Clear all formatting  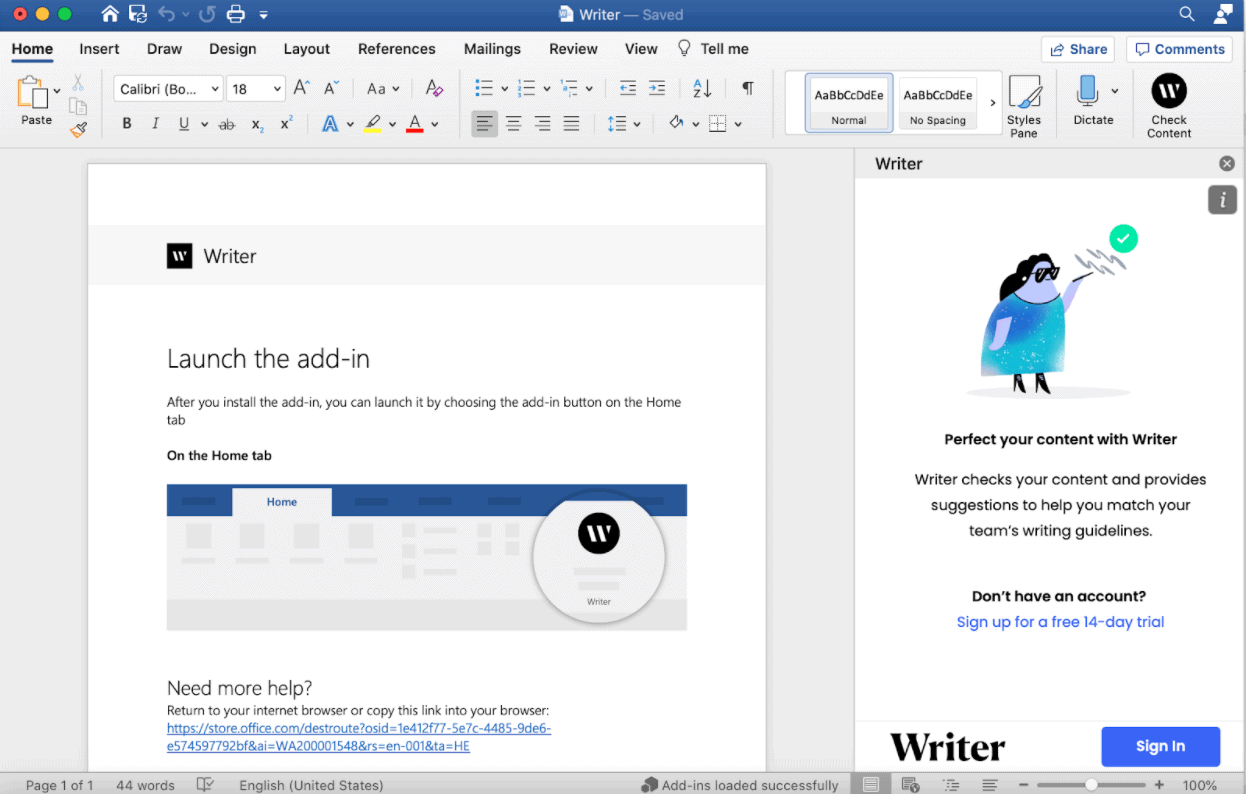pos(434,88)
